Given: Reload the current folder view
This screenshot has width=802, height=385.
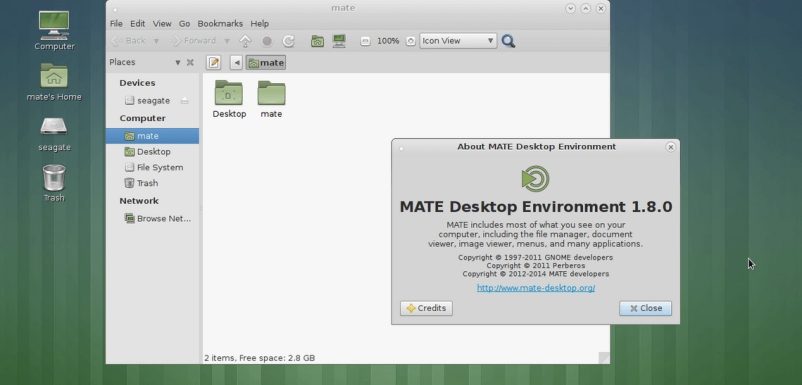Looking at the screenshot, I should click(x=288, y=41).
